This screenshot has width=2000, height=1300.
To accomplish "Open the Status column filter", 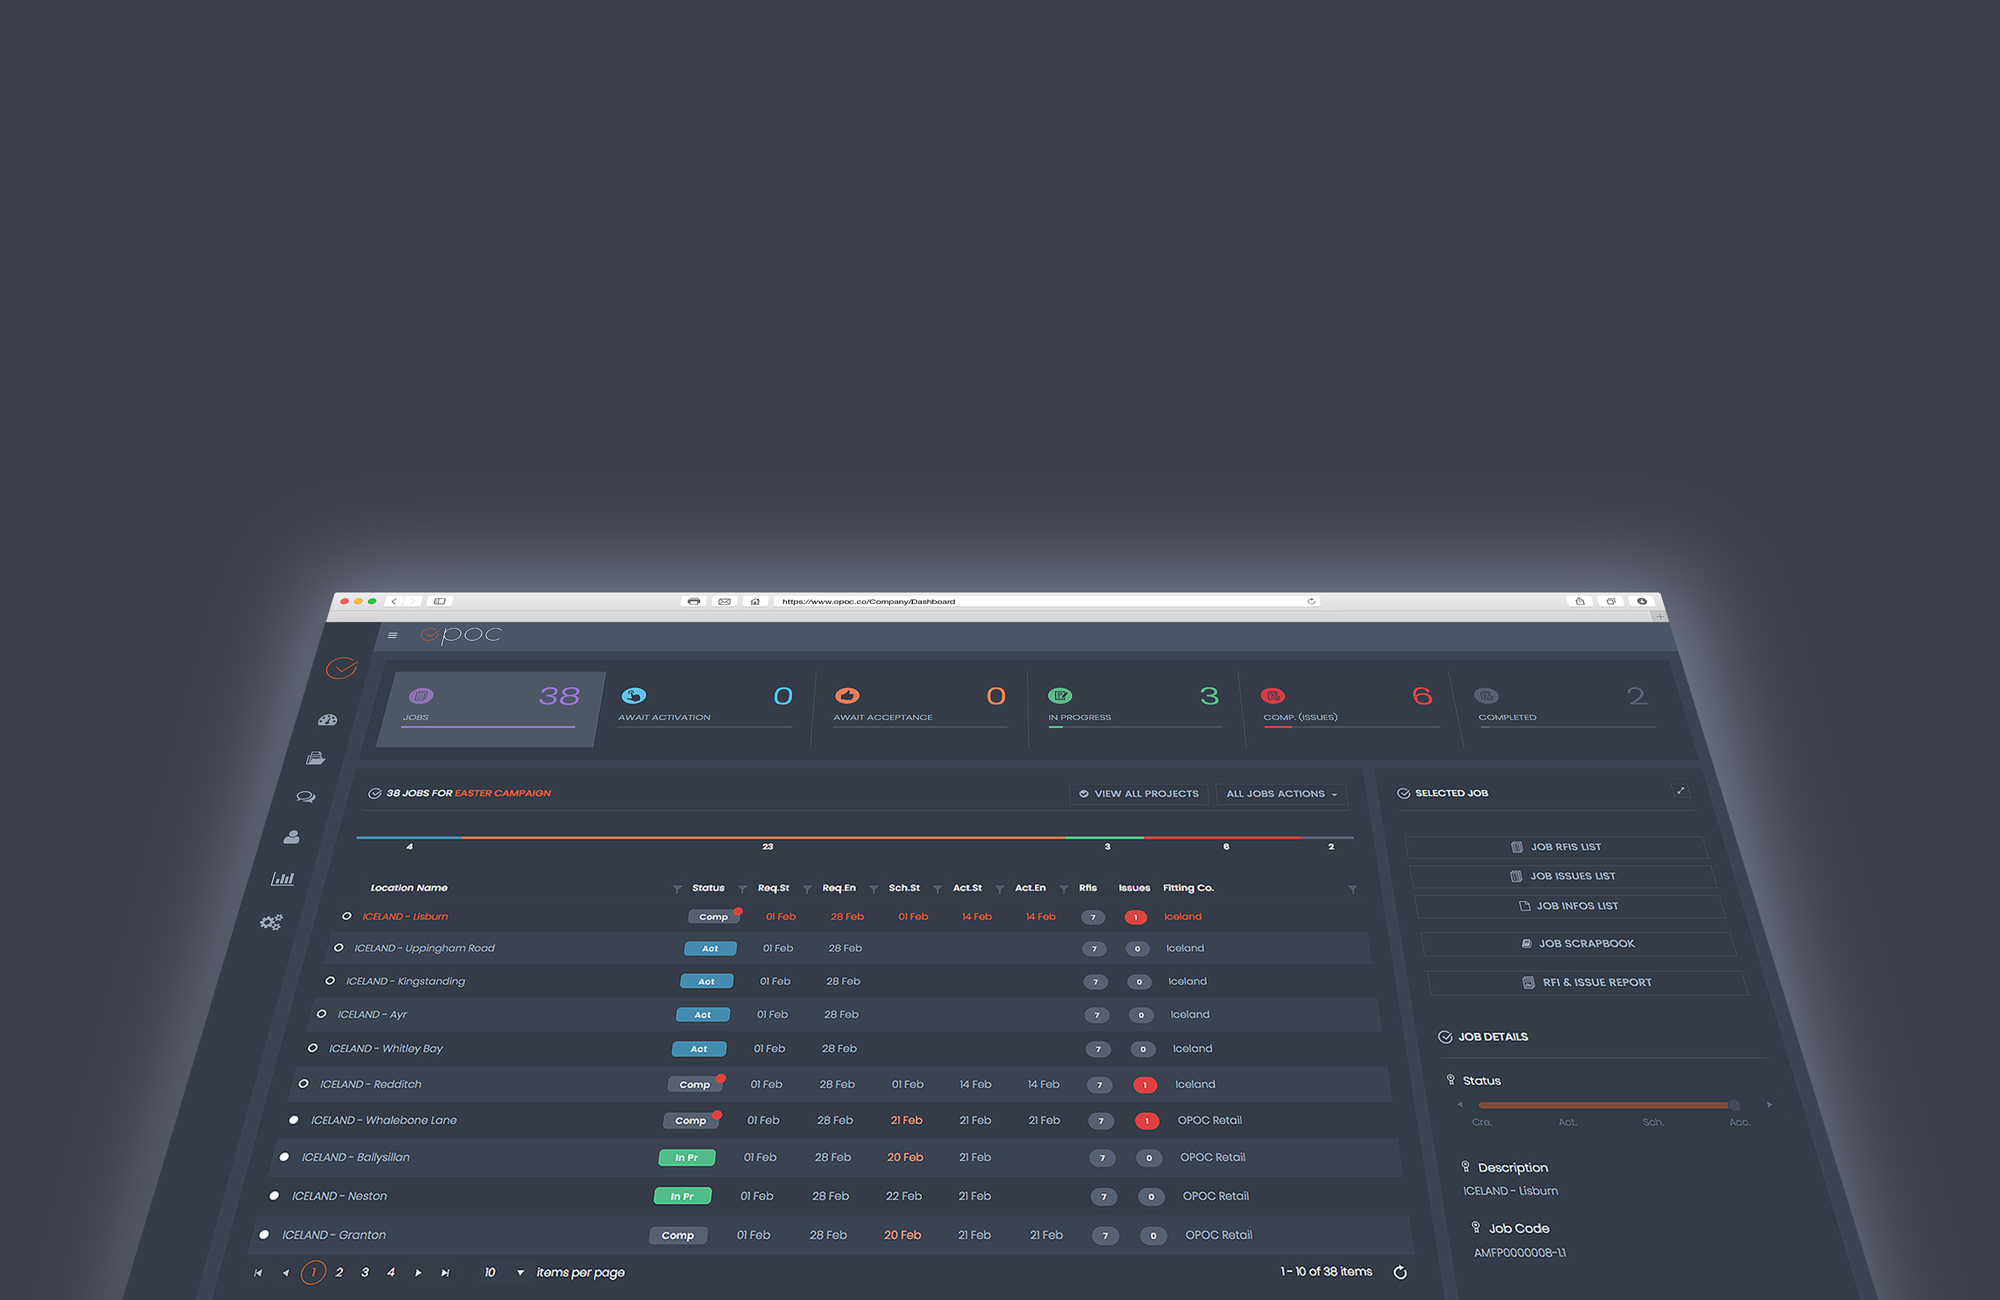I will tap(742, 889).
